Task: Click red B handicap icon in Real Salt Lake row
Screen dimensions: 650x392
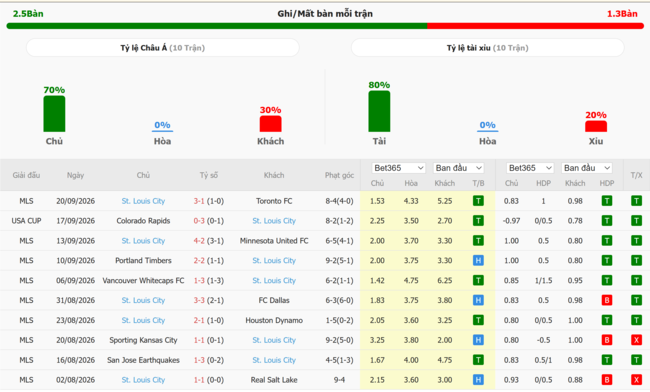Action: (607, 380)
